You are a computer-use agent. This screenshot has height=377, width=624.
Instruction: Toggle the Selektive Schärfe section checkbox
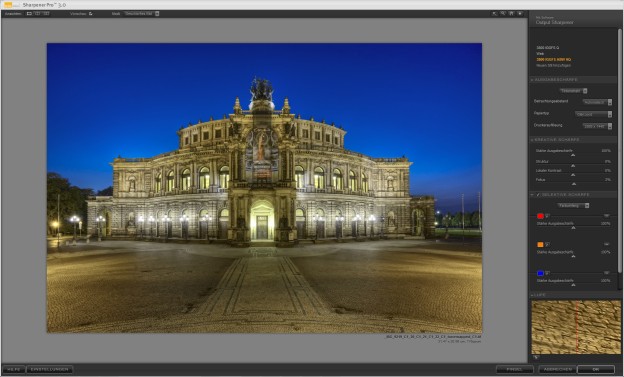pyautogui.click(x=538, y=195)
